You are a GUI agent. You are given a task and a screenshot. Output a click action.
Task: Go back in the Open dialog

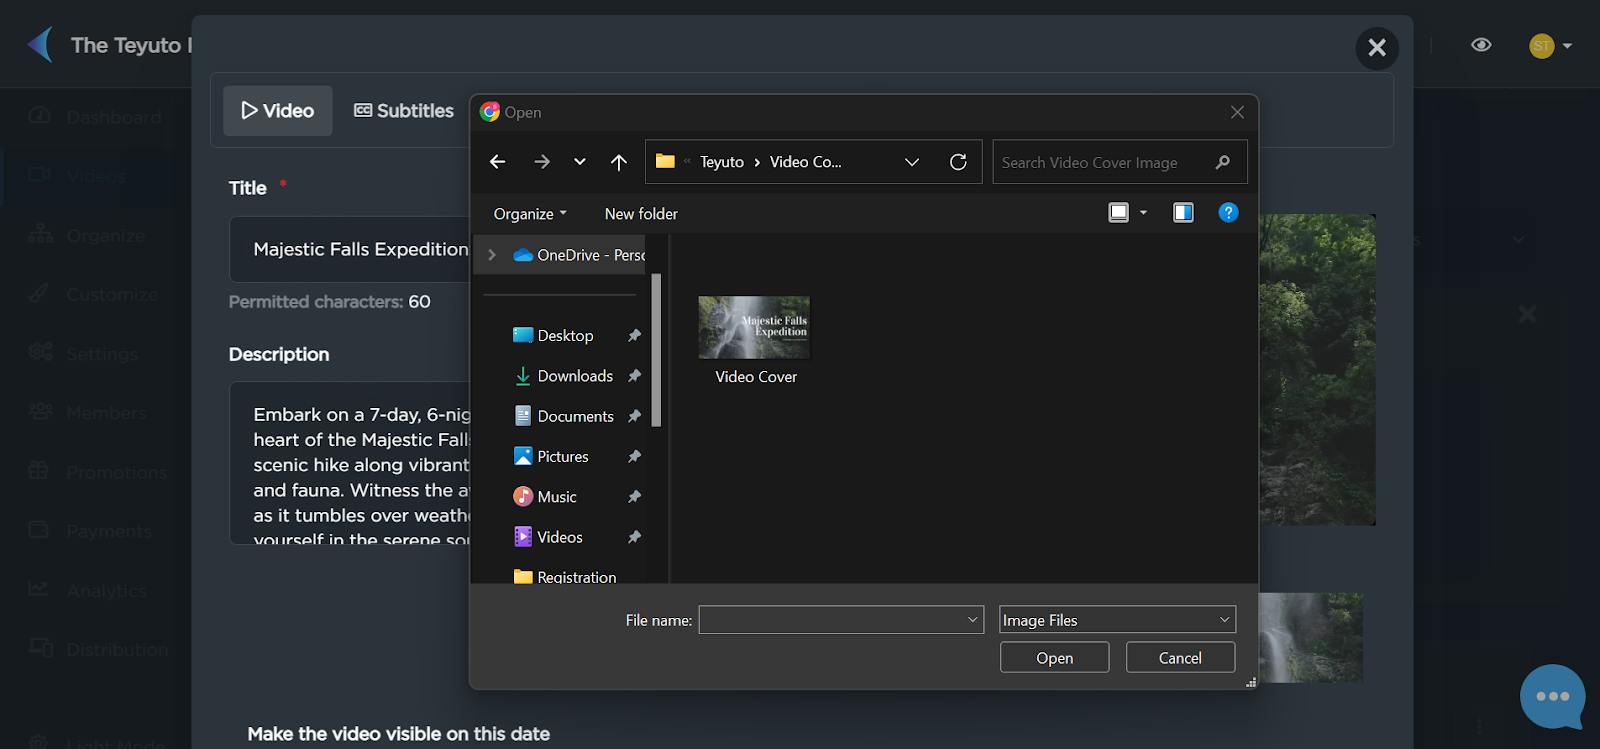pyautogui.click(x=498, y=162)
